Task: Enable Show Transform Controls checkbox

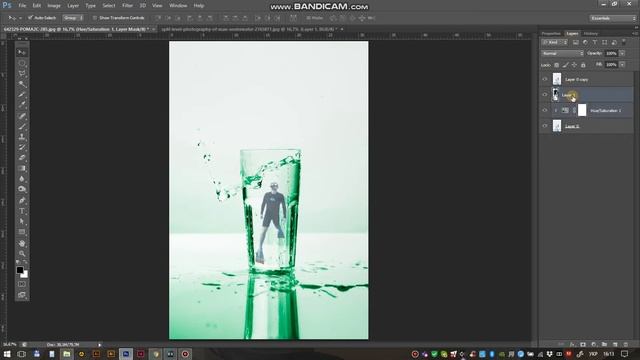Action: (95, 18)
